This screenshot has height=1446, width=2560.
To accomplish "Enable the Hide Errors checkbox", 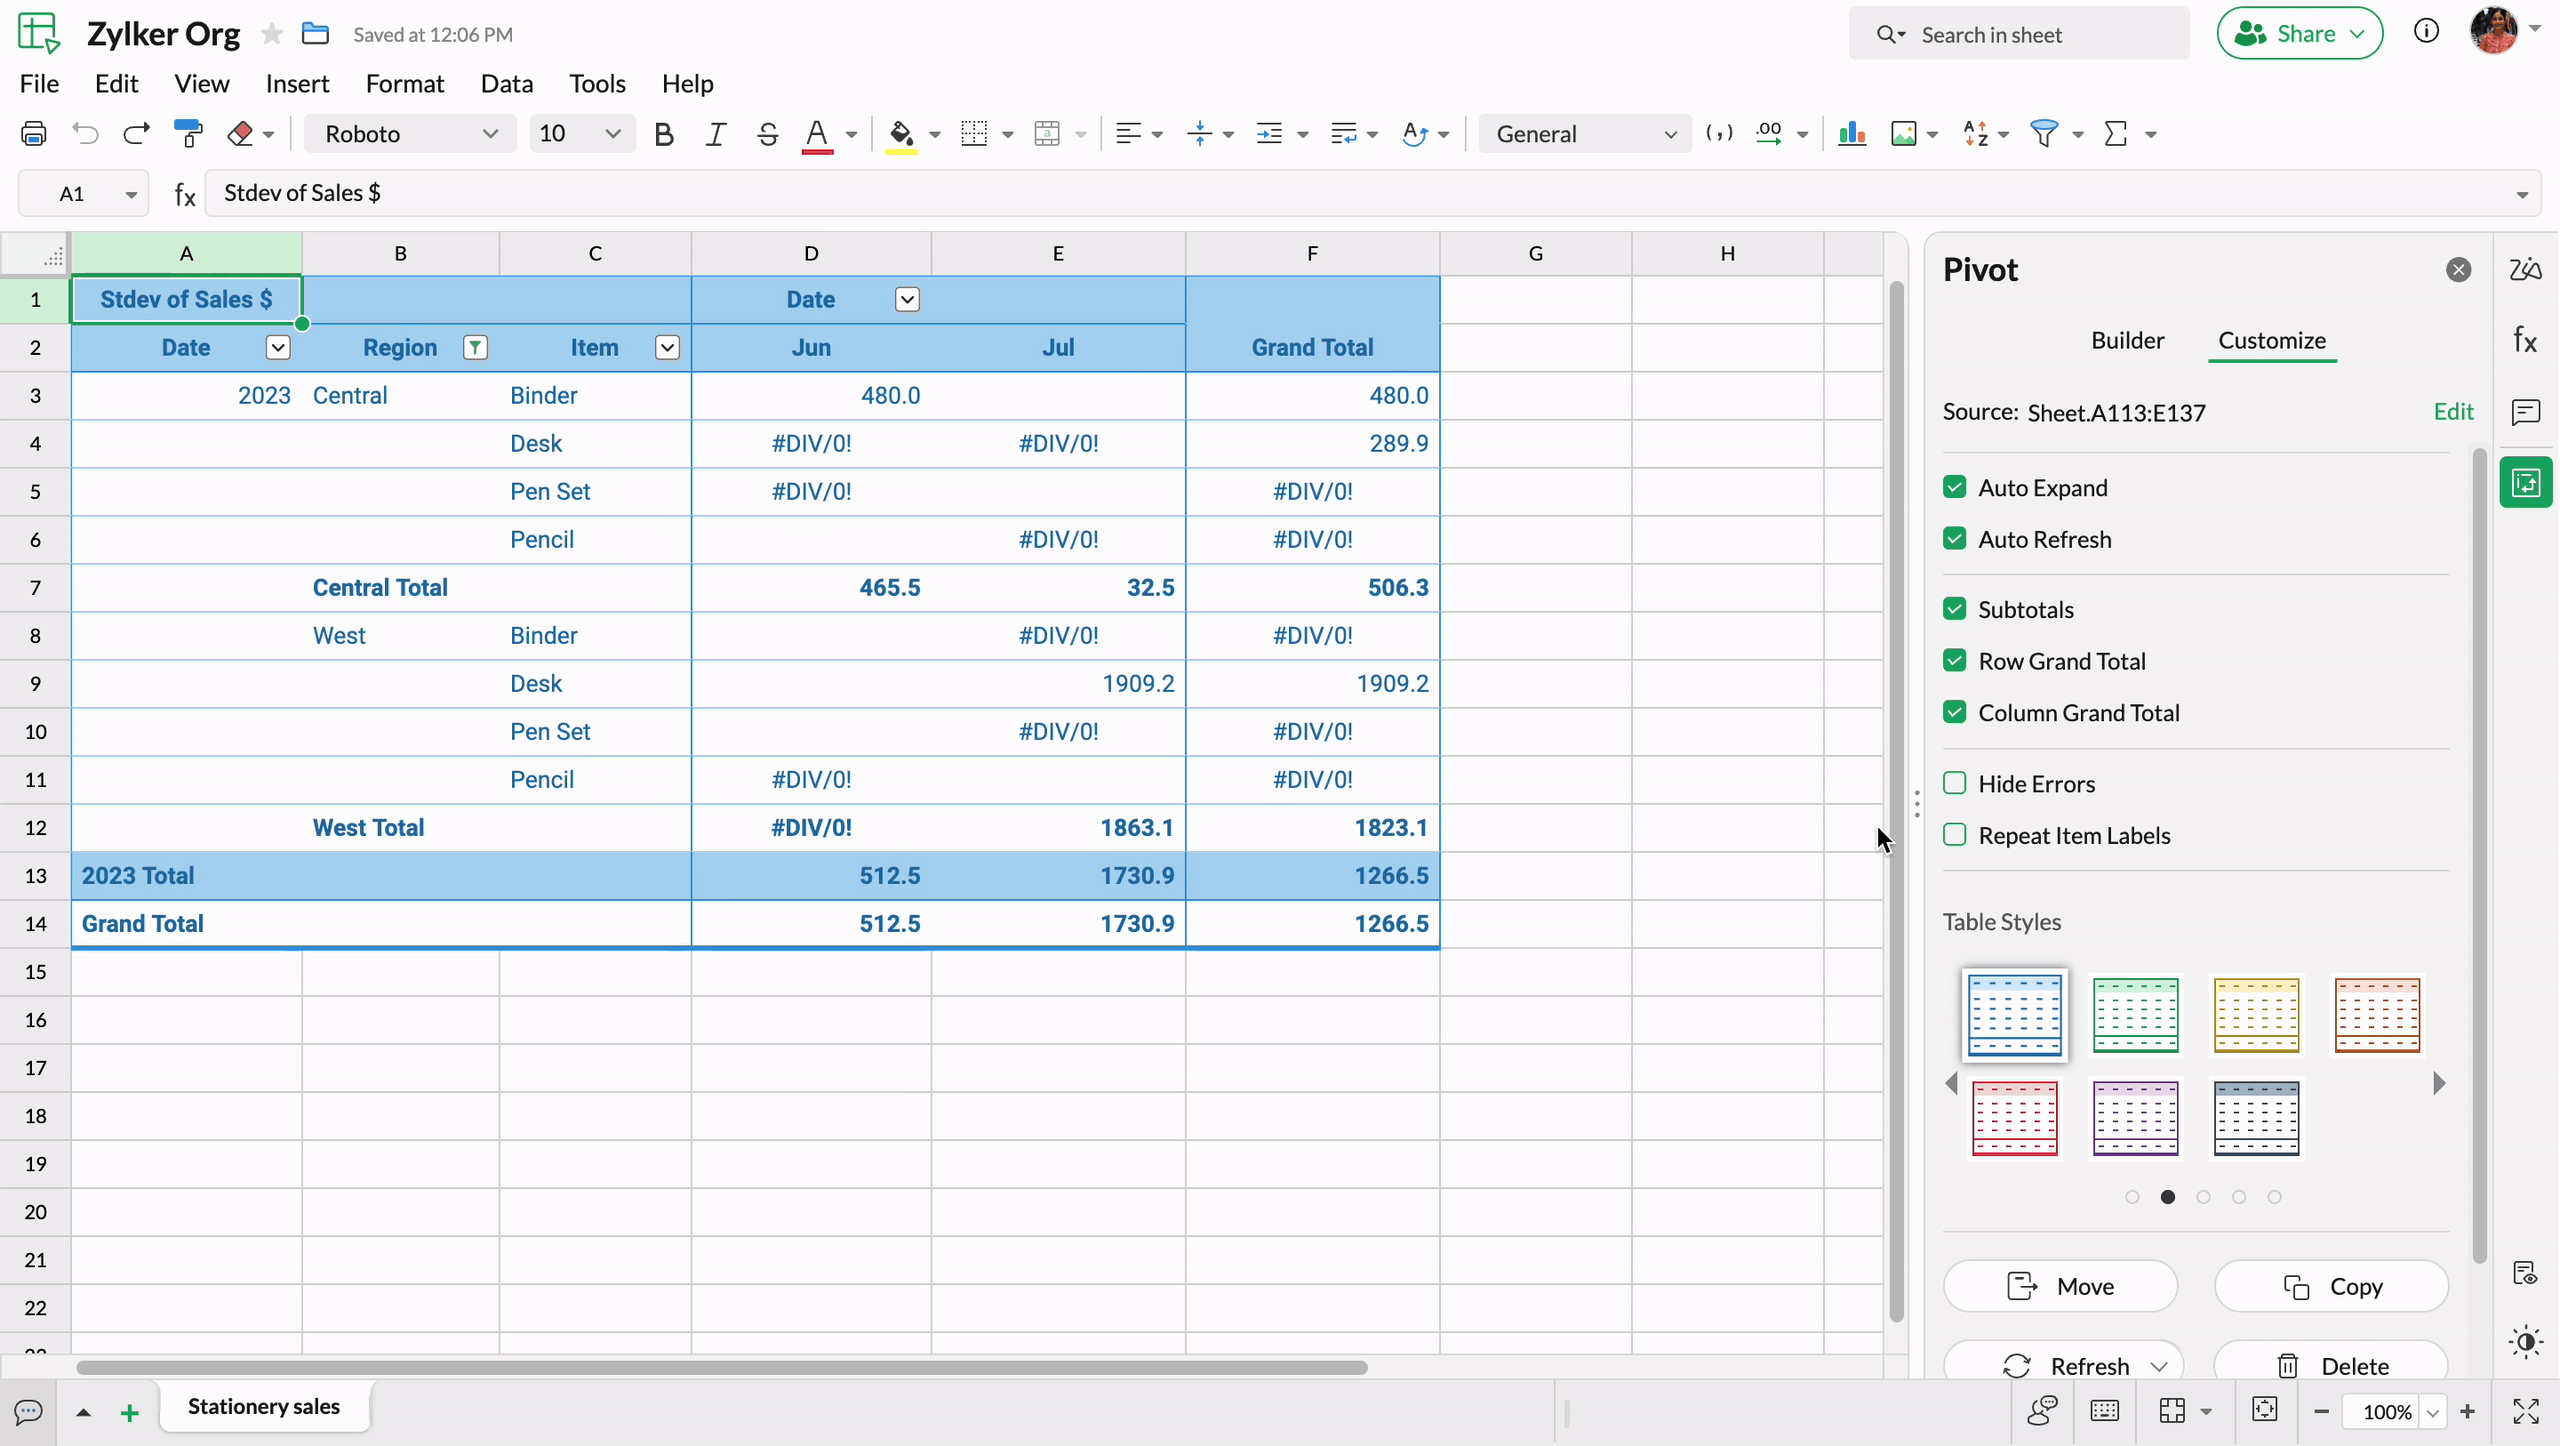I will [x=1954, y=783].
